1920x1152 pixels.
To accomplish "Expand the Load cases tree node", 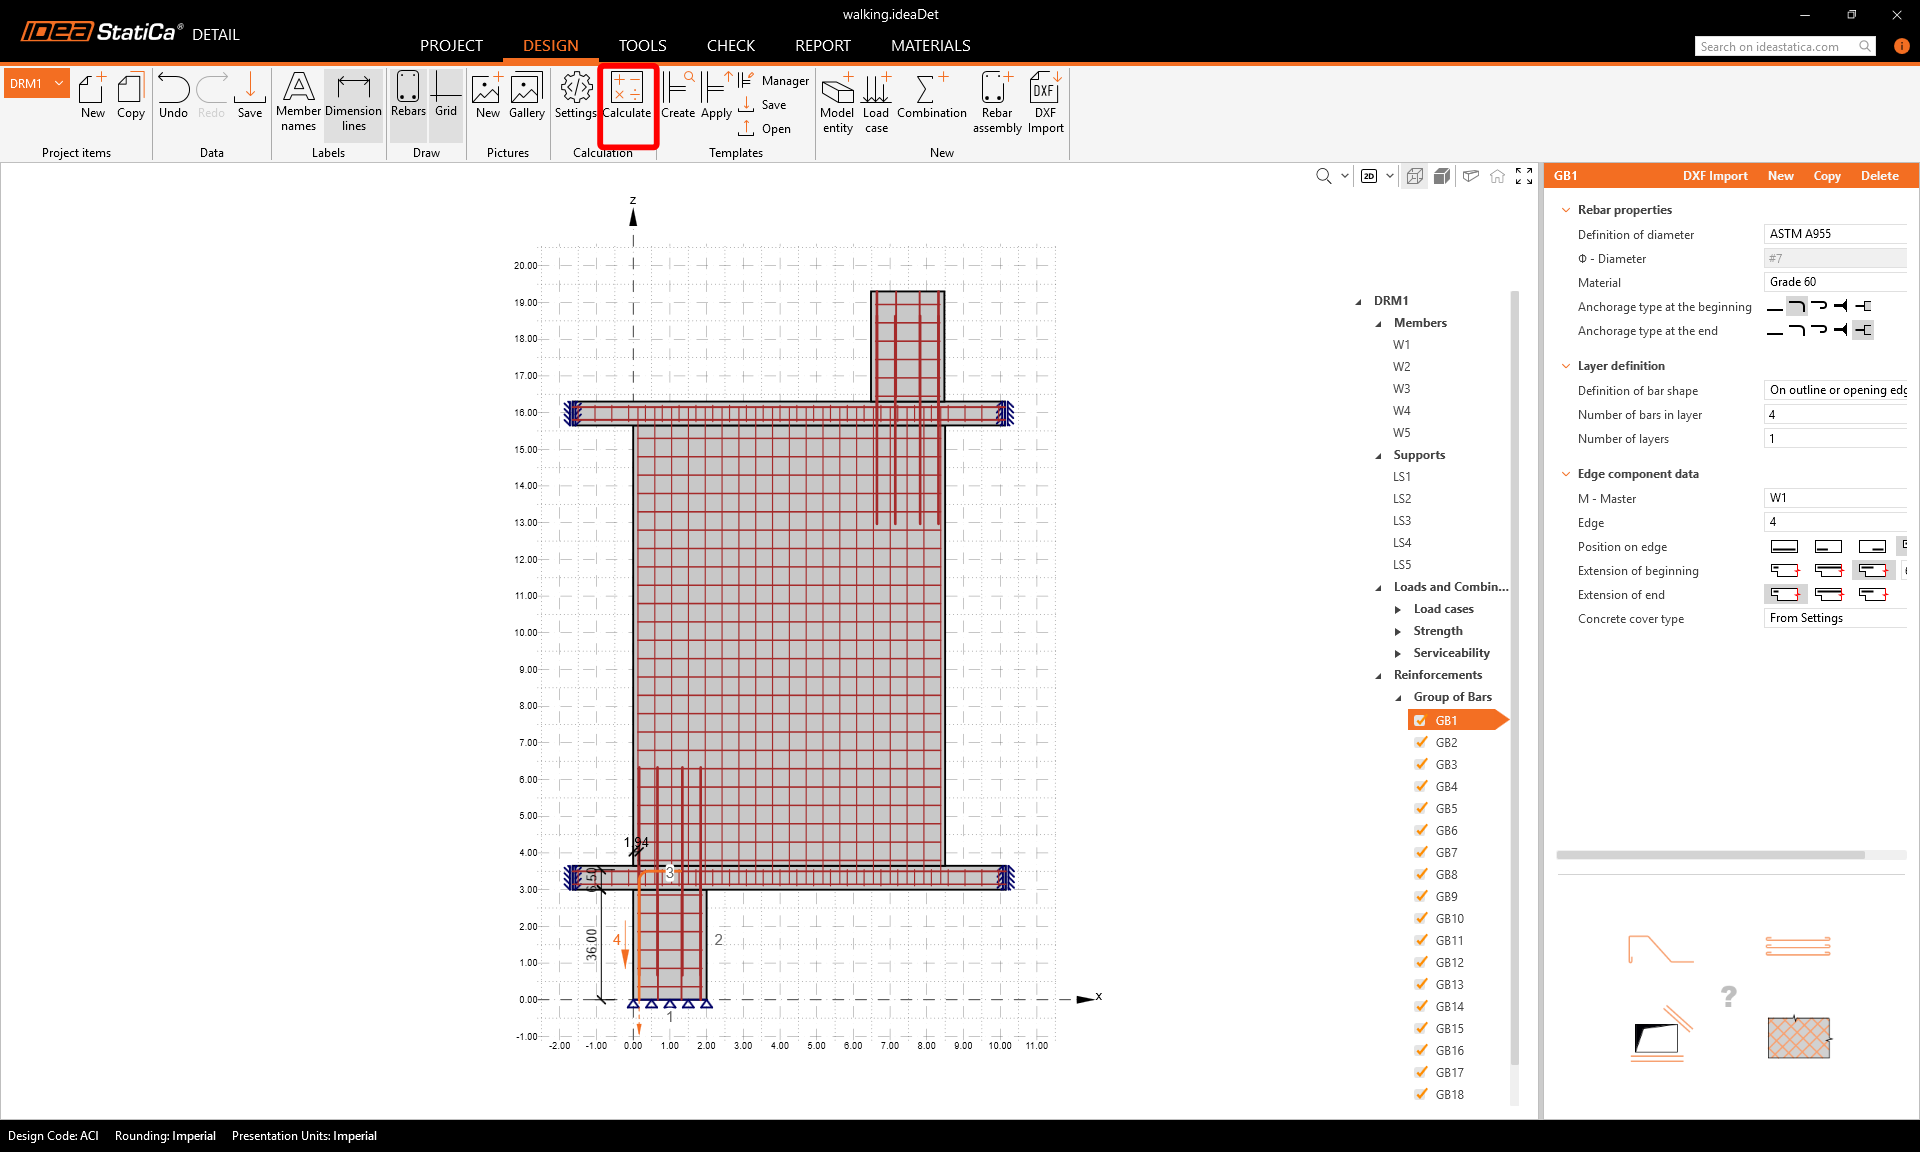I will tap(1398, 609).
